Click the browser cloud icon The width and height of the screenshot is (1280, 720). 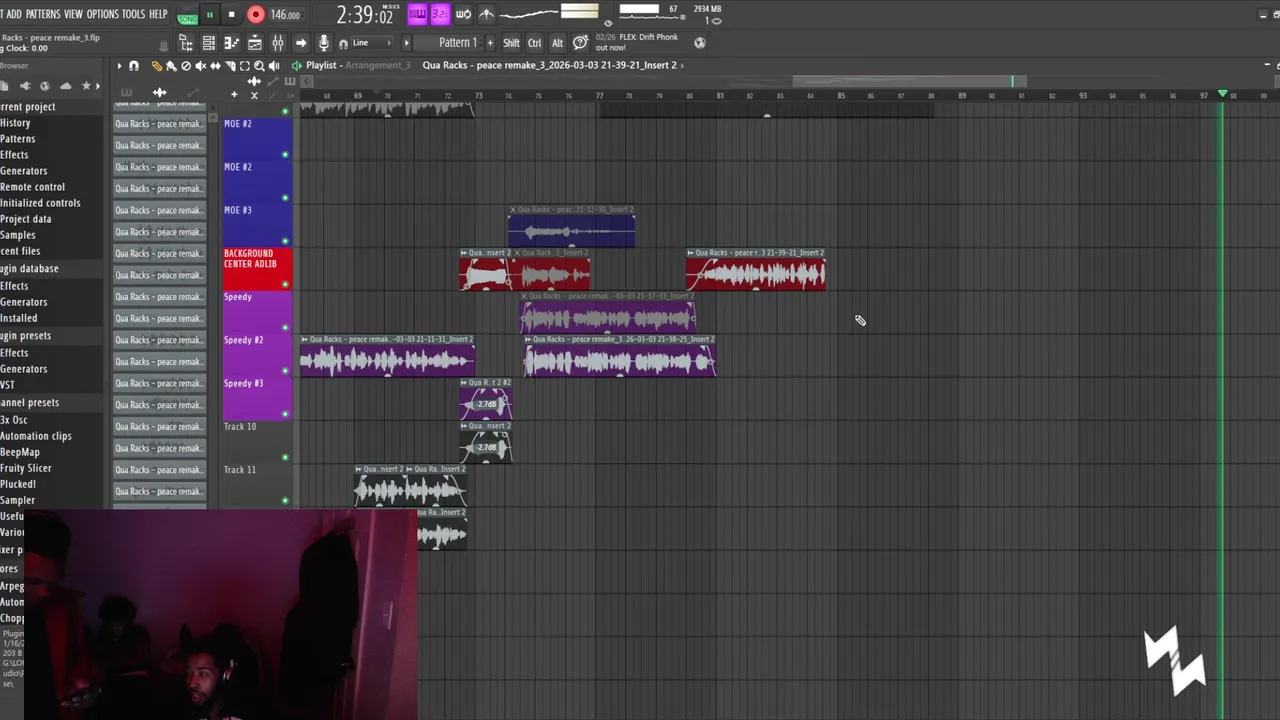pos(65,86)
